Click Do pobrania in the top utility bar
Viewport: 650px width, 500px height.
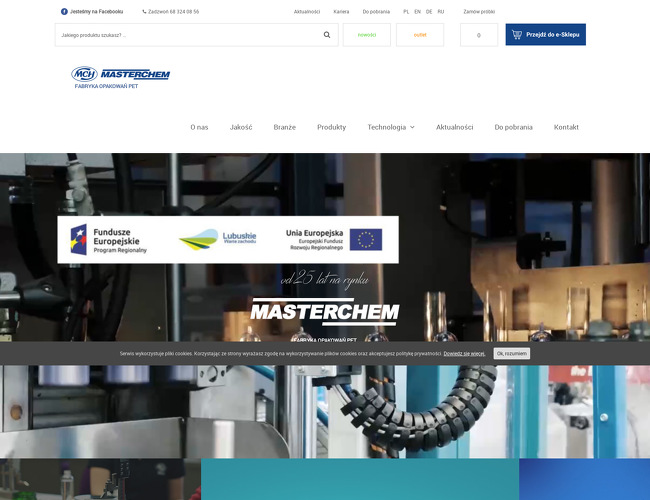pos(376,12)
